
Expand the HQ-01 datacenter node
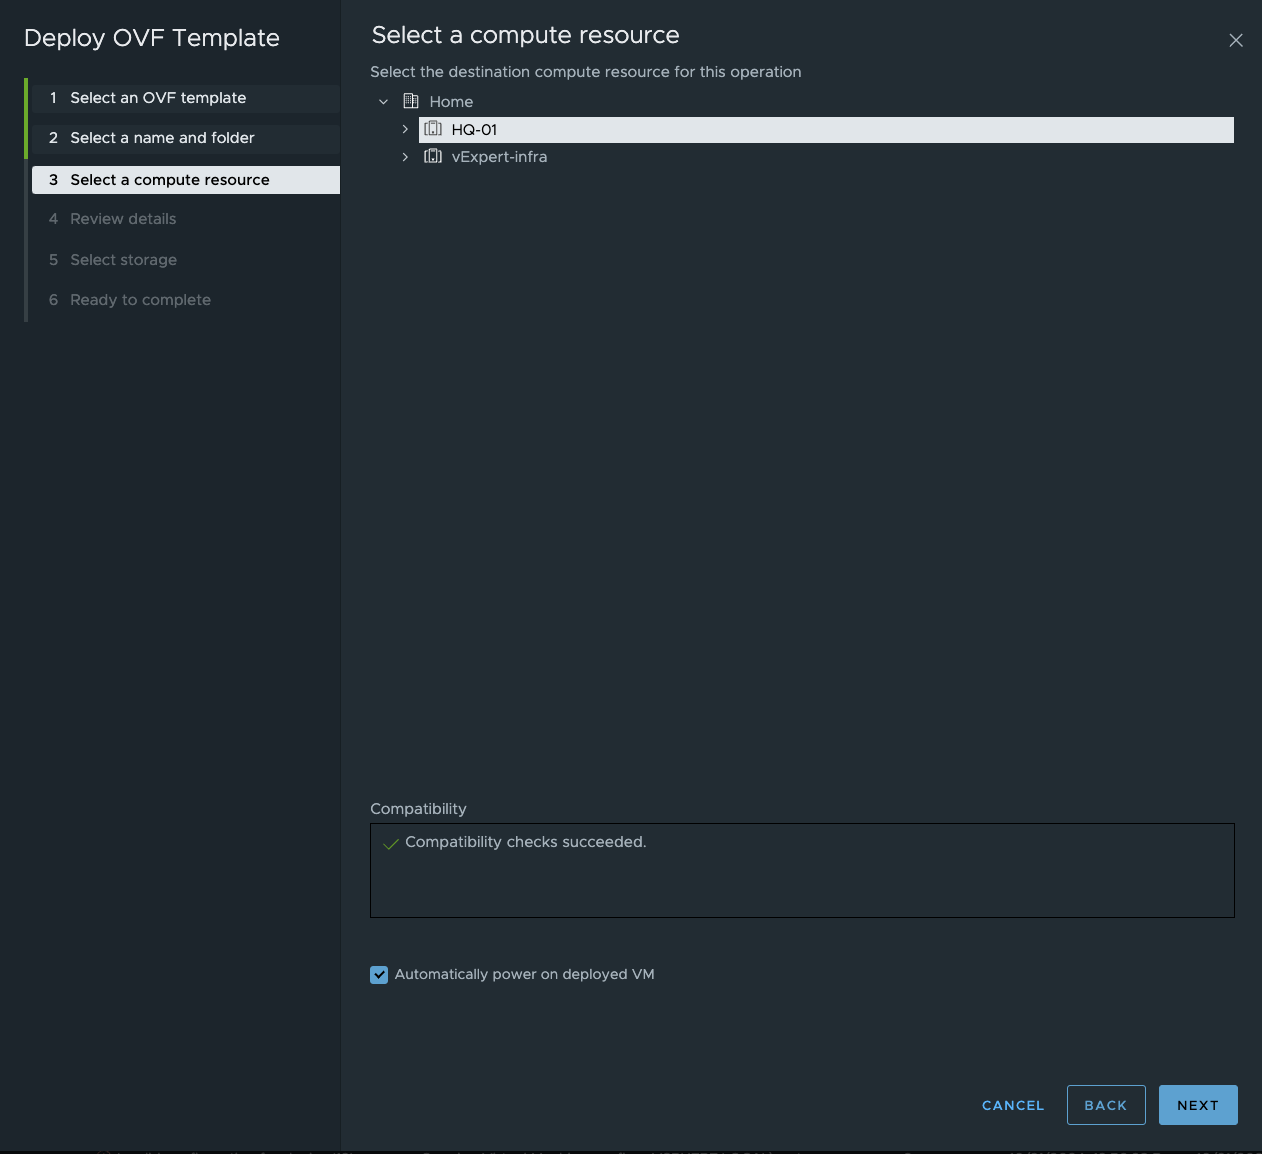coord(405,129)
